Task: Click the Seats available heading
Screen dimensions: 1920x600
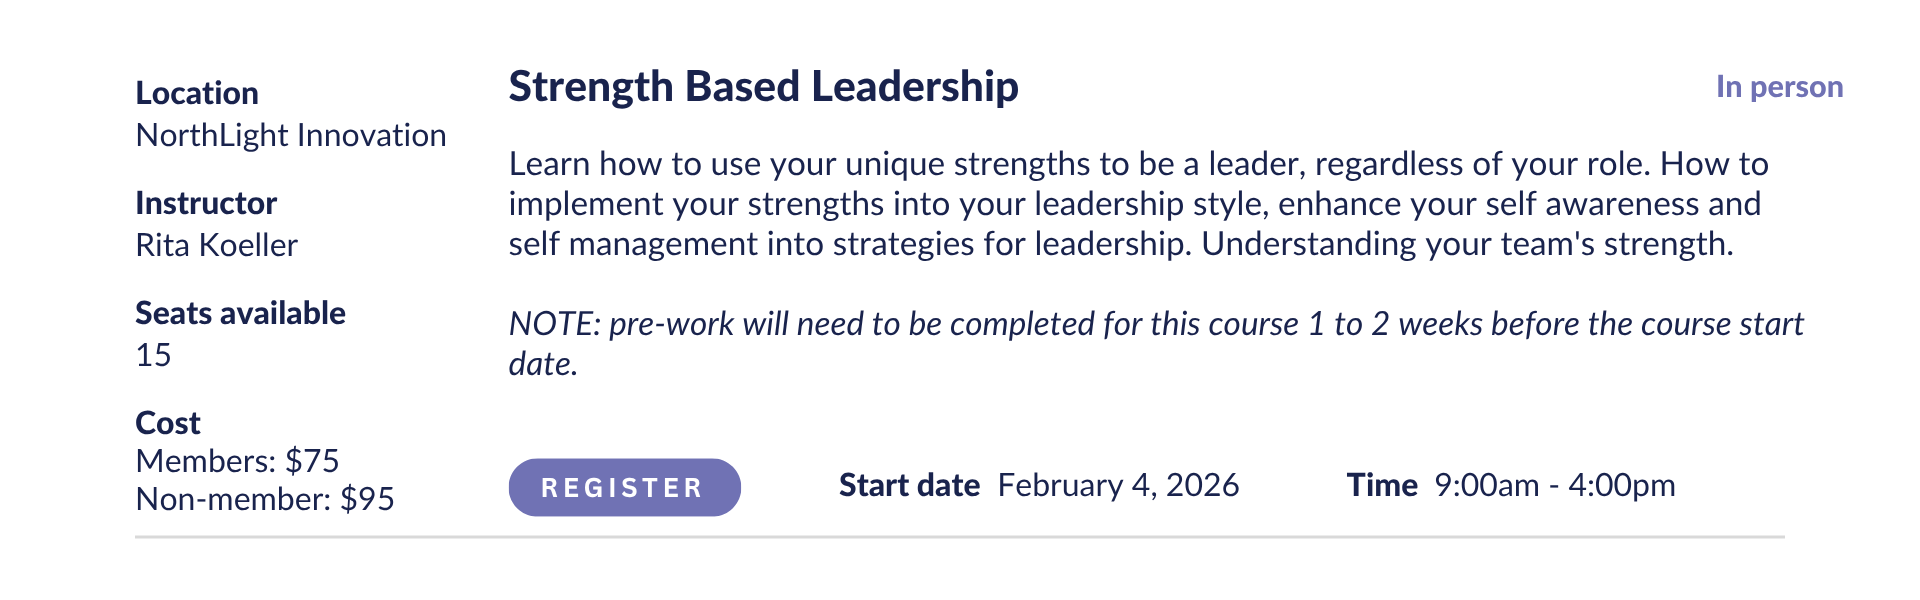Action: (240, 313)
